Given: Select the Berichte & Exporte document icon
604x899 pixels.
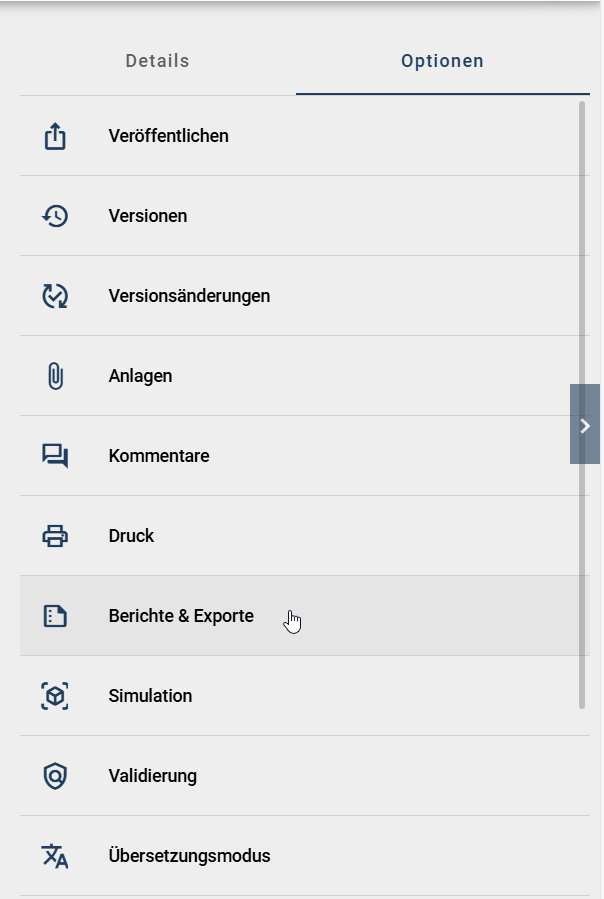Looking at the screenshot, I should [x=55, y=616].
